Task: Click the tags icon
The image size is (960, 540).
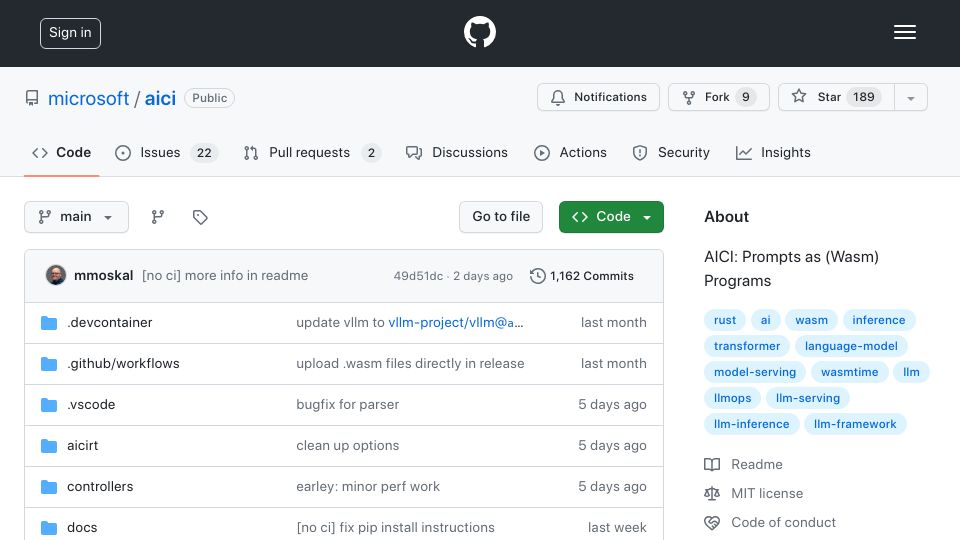Action: pos(200,217)
